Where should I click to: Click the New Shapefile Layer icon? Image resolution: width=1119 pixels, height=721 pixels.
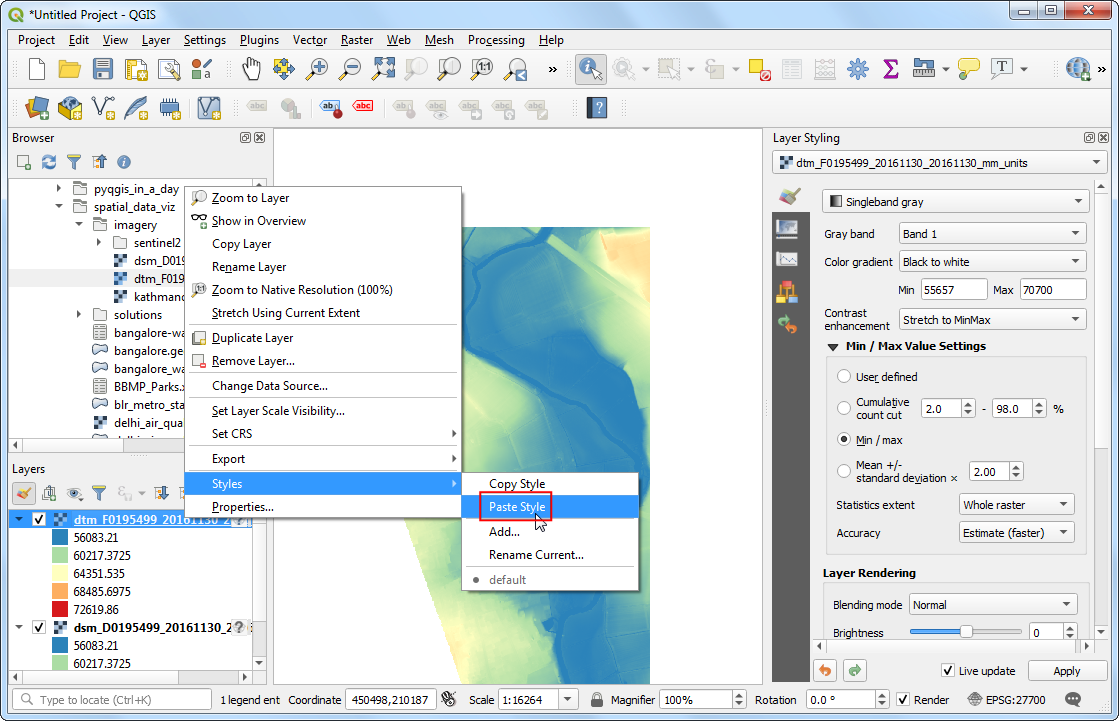(103, 109)
